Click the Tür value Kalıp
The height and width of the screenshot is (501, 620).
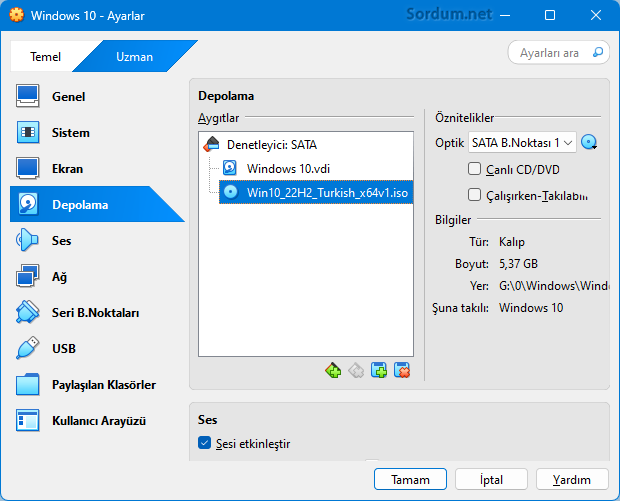pyautogui.click(x=512, y=242)
